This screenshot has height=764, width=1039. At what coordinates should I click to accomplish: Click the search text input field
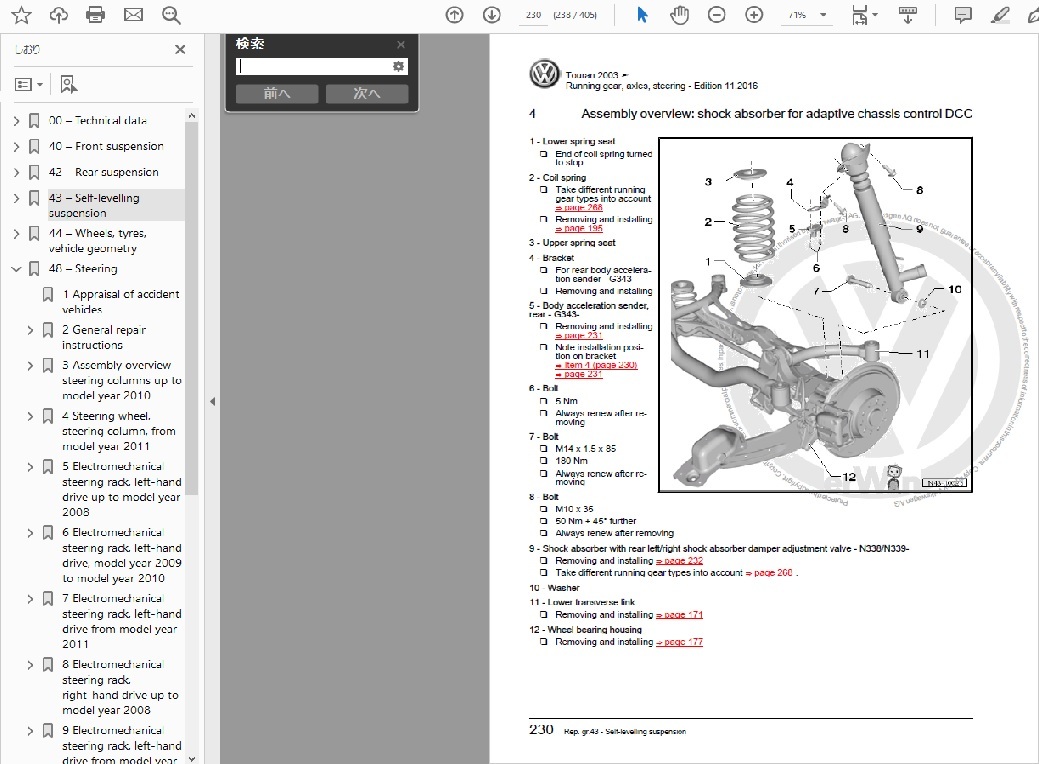tap(312, 66)
